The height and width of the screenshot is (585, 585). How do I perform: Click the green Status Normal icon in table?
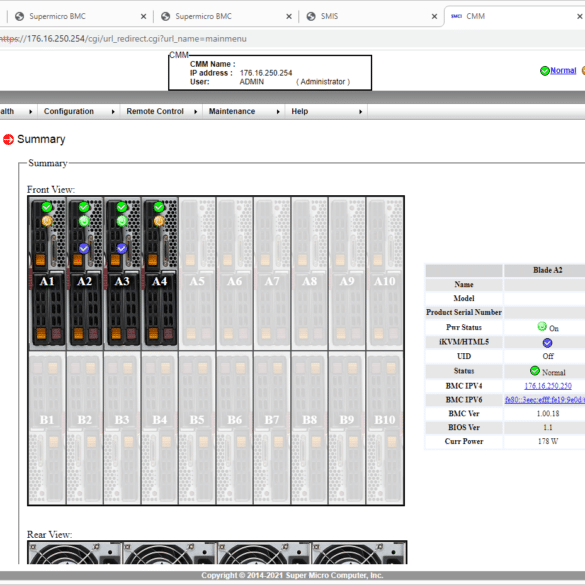pos(535,370)
